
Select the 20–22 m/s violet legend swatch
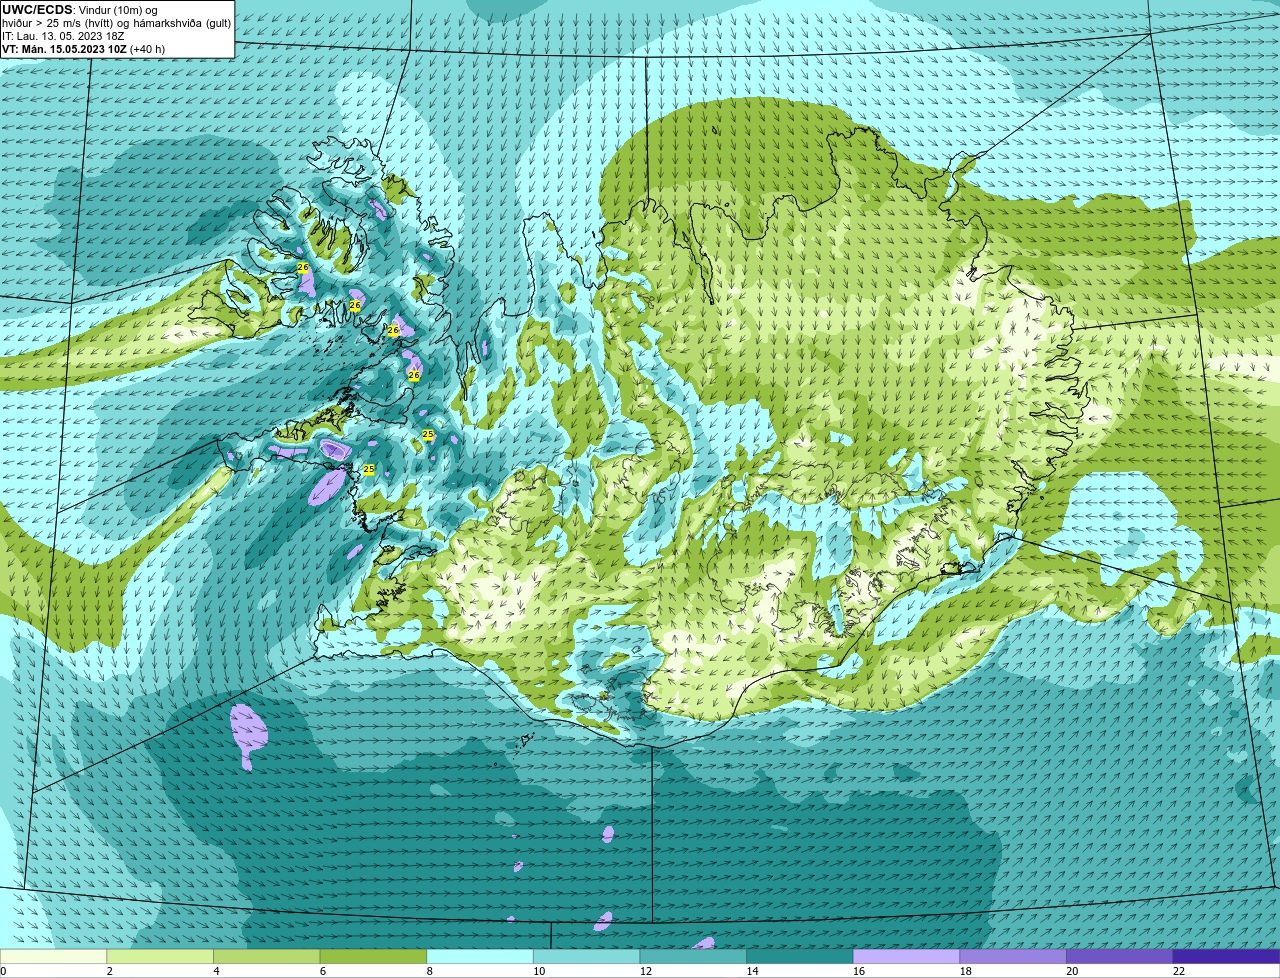(1120, 957)
